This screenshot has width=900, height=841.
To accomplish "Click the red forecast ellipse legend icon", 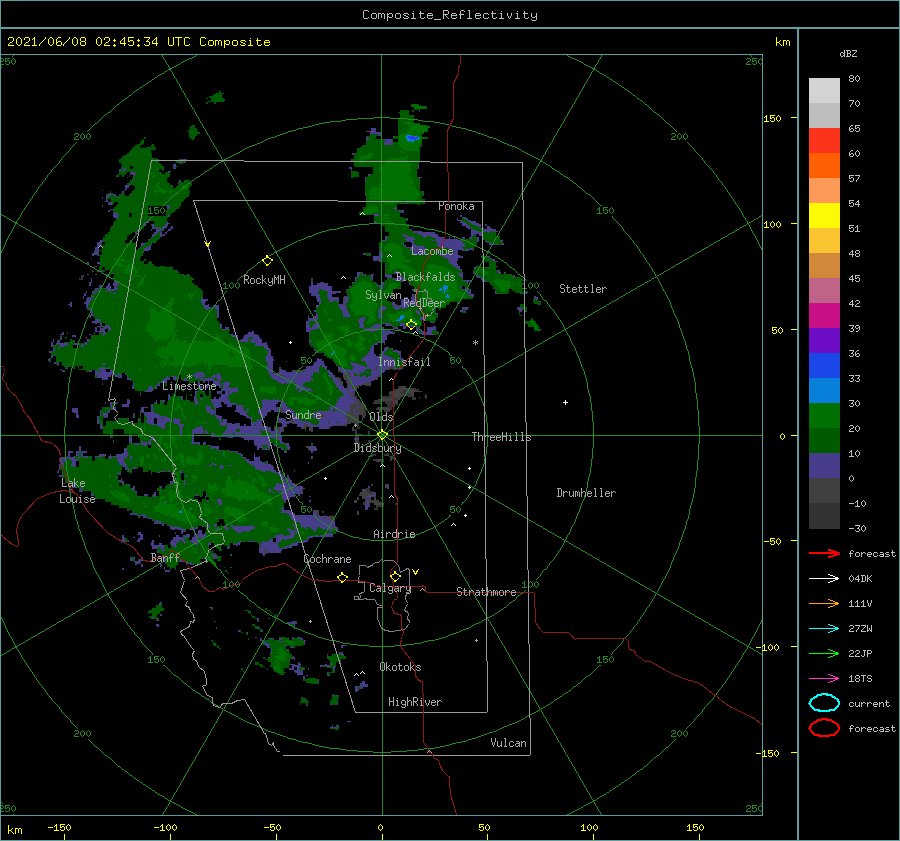I will point(824,728).
